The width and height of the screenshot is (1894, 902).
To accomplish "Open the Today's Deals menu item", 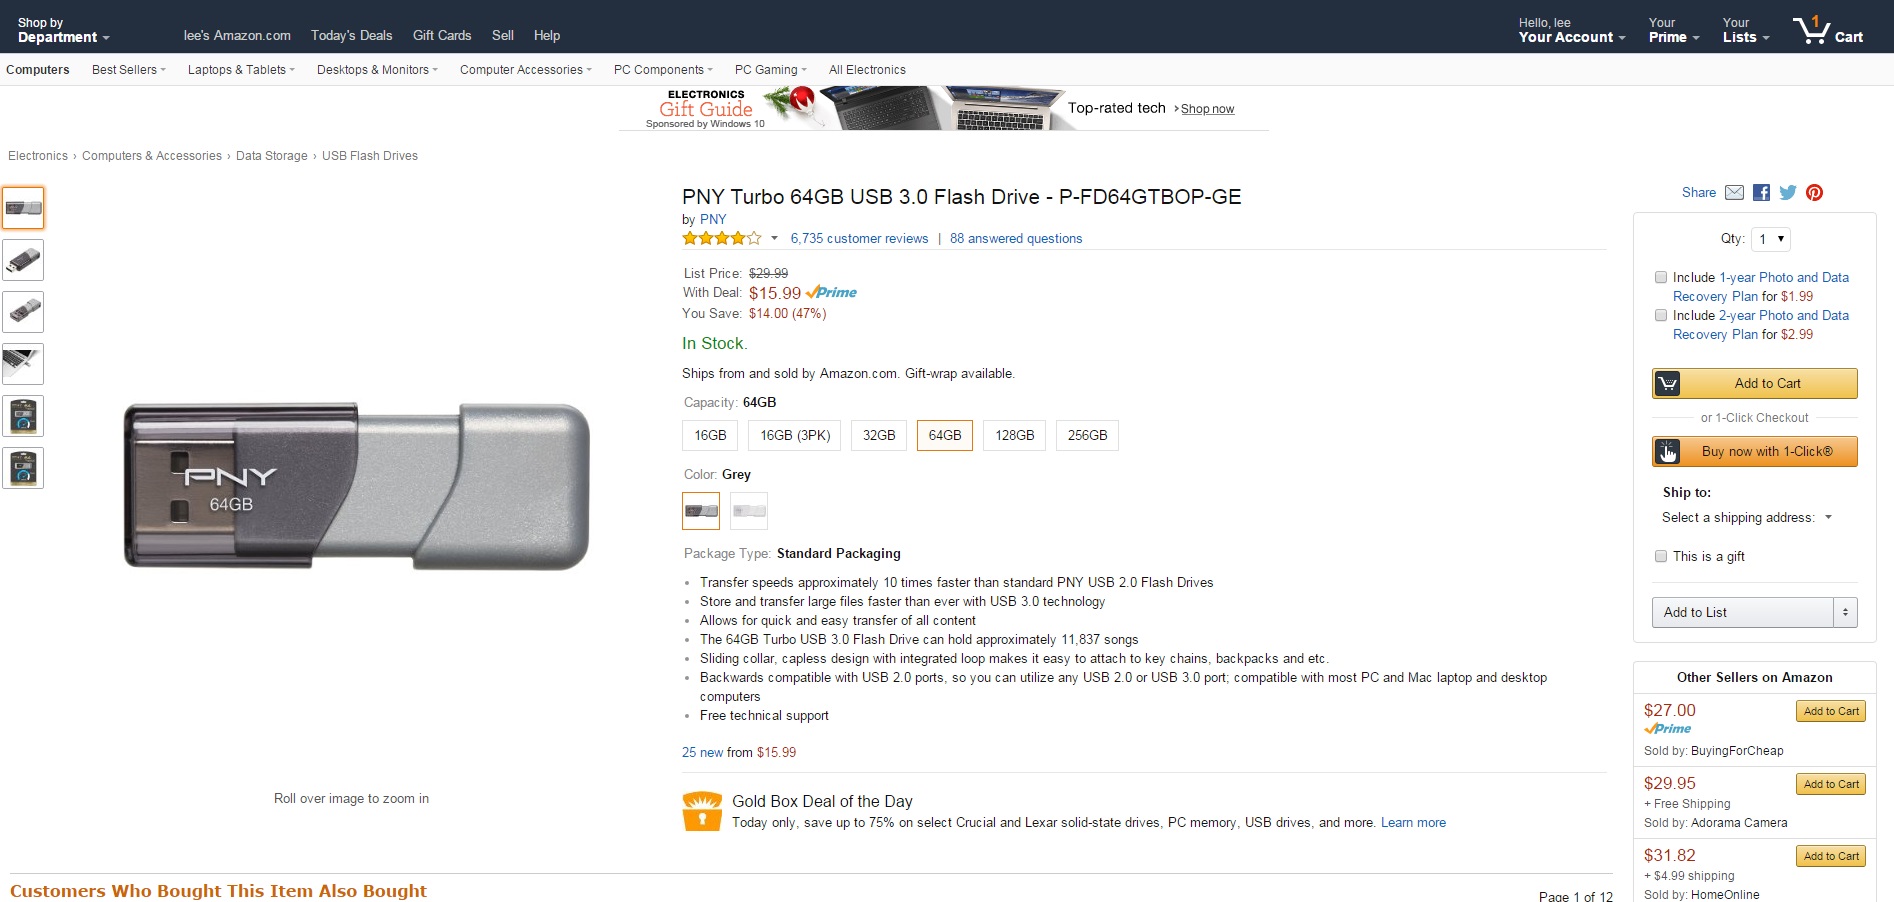I will click(x=351, y=35).
